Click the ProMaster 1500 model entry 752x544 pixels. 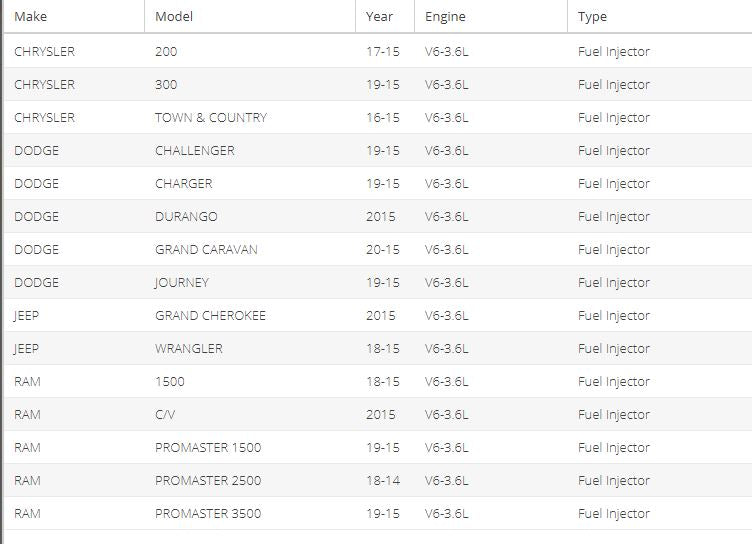[208, 448]
